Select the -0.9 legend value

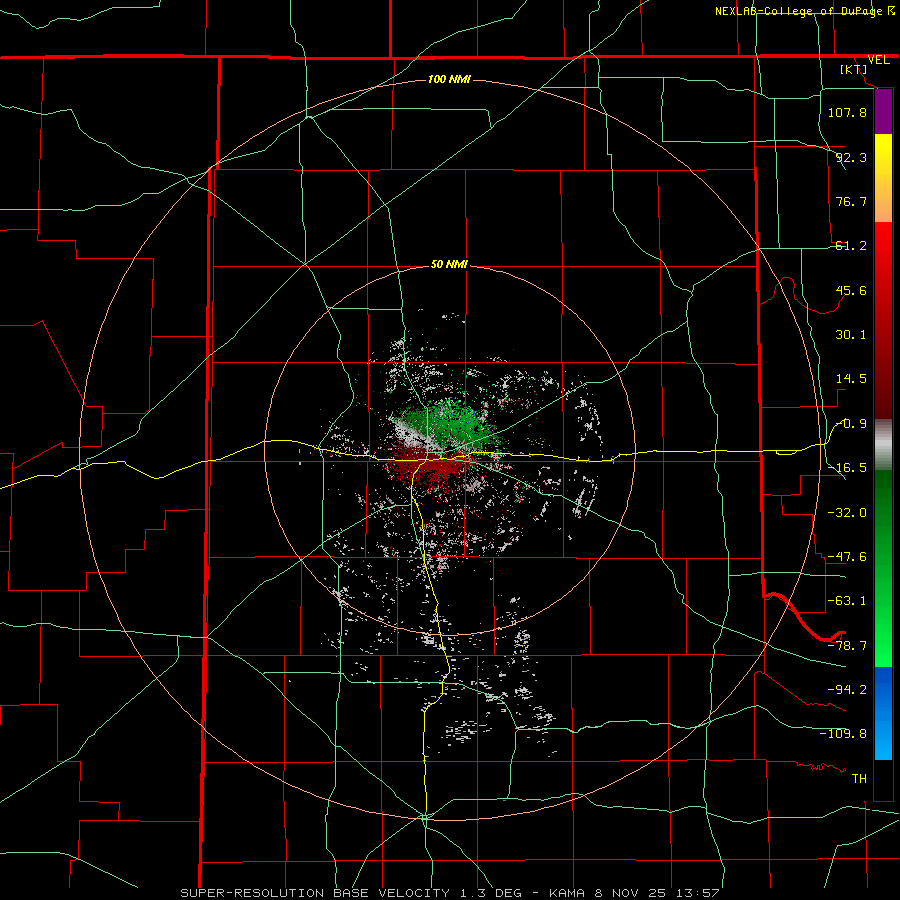tap(851, 424)
